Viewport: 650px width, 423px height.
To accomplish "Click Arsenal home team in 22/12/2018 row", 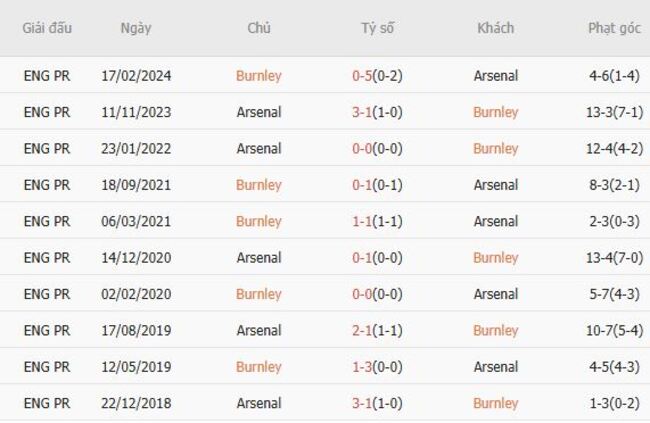I will [259, 403].
